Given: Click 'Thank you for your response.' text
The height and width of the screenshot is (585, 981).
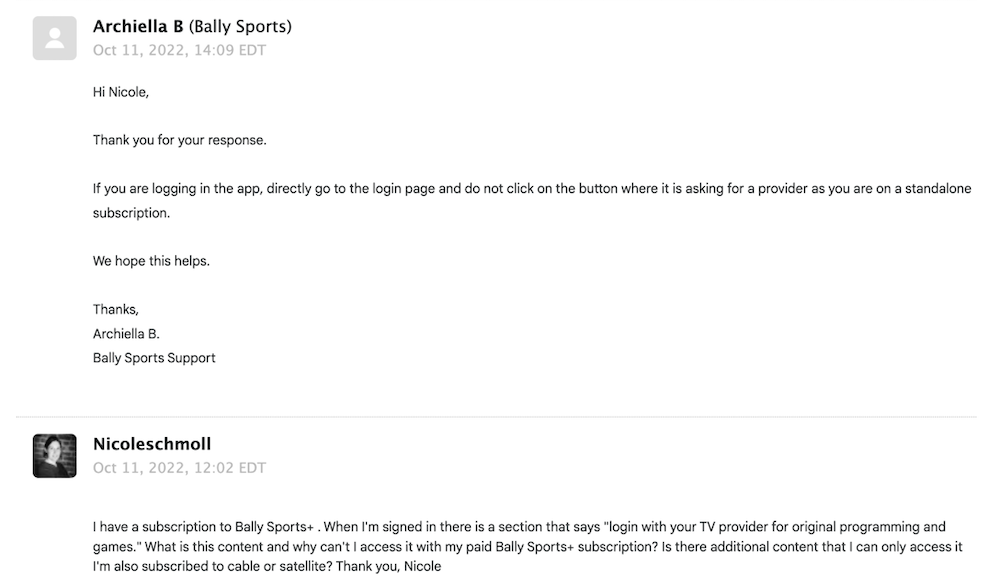Looking at the screenshot, I should (x=180, y=141).
